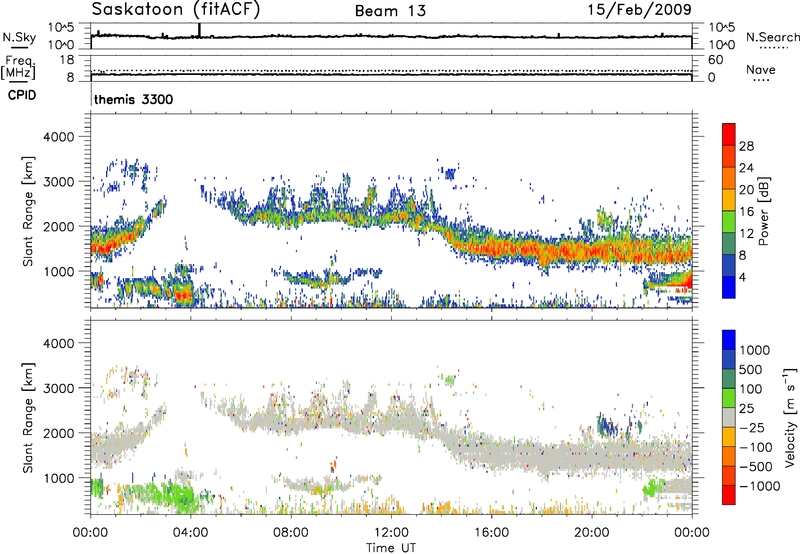The width and height of the screenshot is (800, 554).
Task: Click the '18' frequency tick label
Action: [67, 60]
